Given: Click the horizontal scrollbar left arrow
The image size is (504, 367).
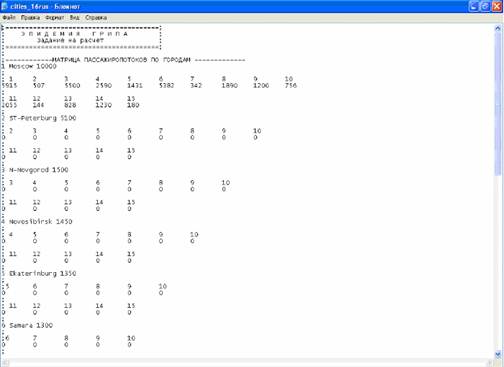Looking at the screenshot, I should coord(5,362).
